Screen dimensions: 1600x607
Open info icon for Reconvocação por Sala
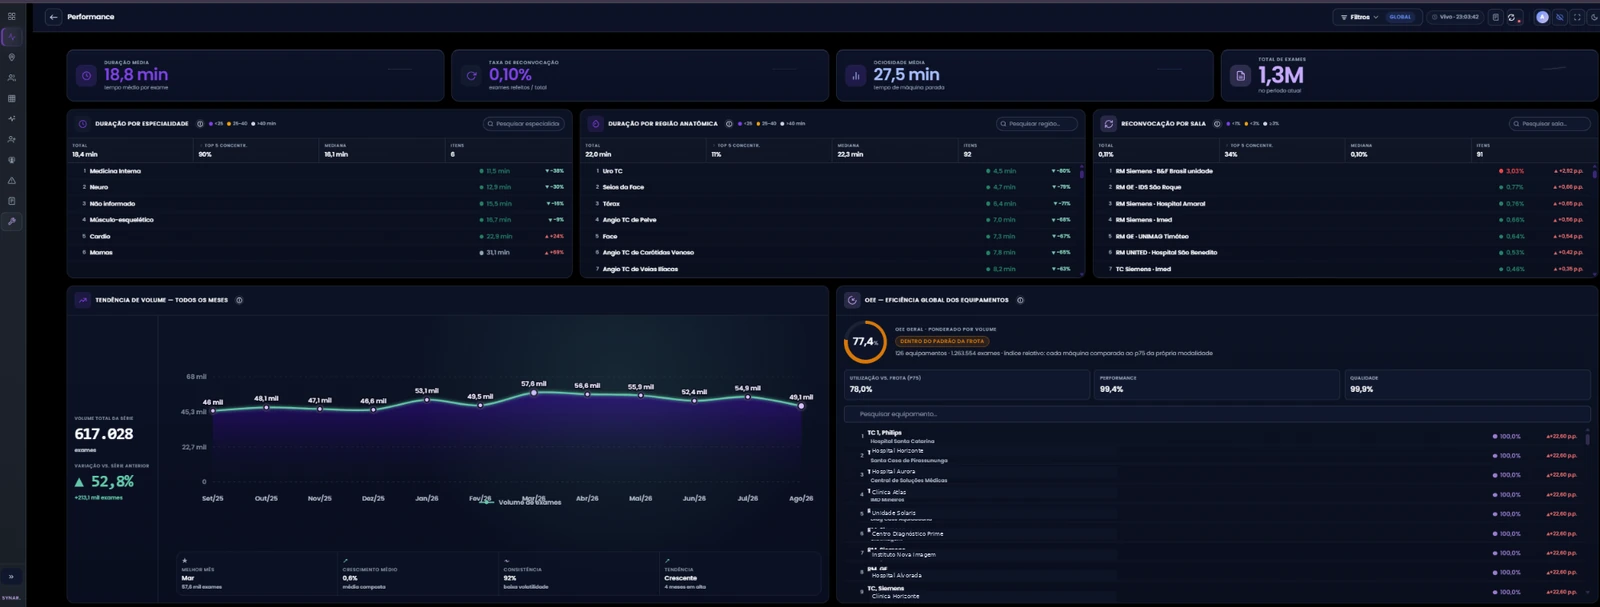[x=1217, y=124]
